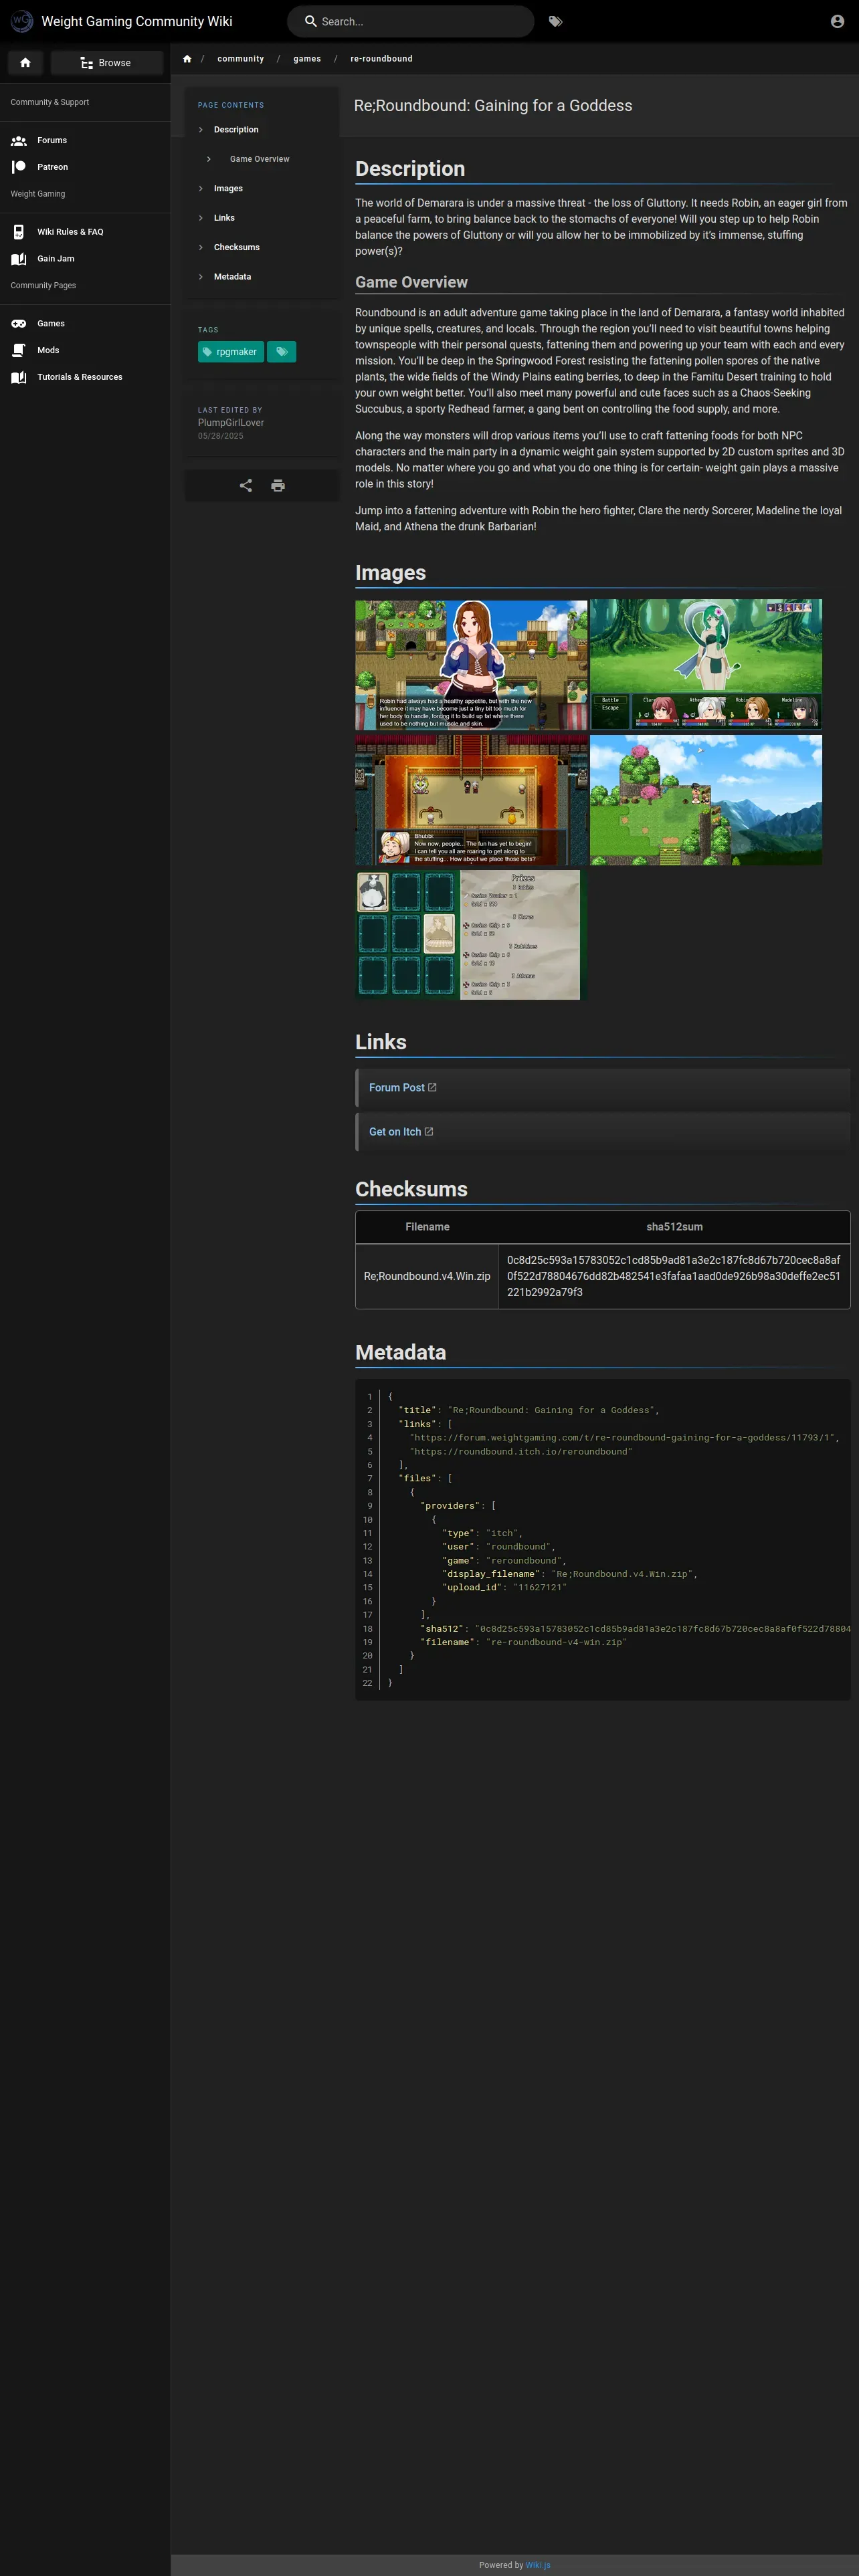
Task: Open the Forum Post link
Action: tap(397, 1088)
